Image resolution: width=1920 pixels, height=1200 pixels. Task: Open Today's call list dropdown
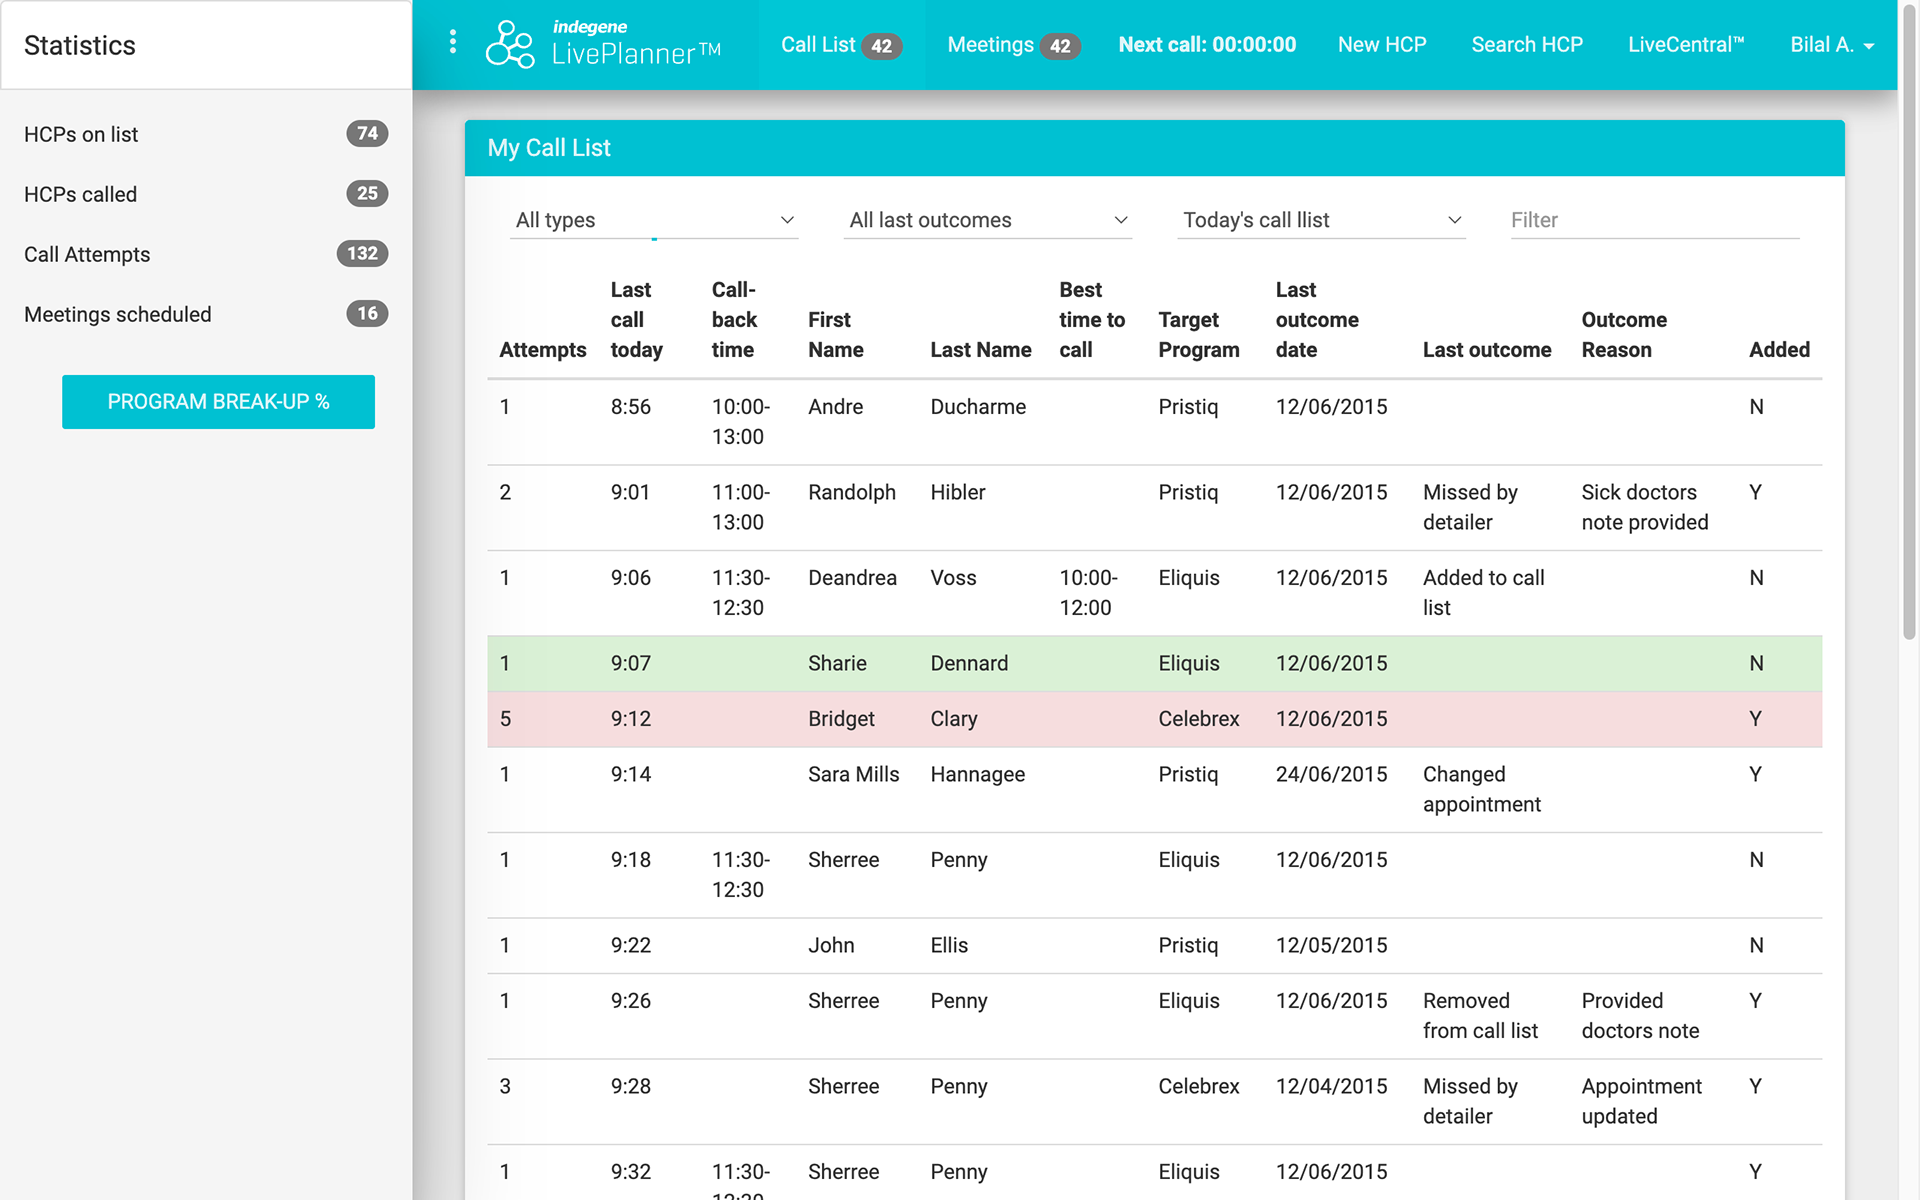pyautogui.click(x=1321, y=220)
